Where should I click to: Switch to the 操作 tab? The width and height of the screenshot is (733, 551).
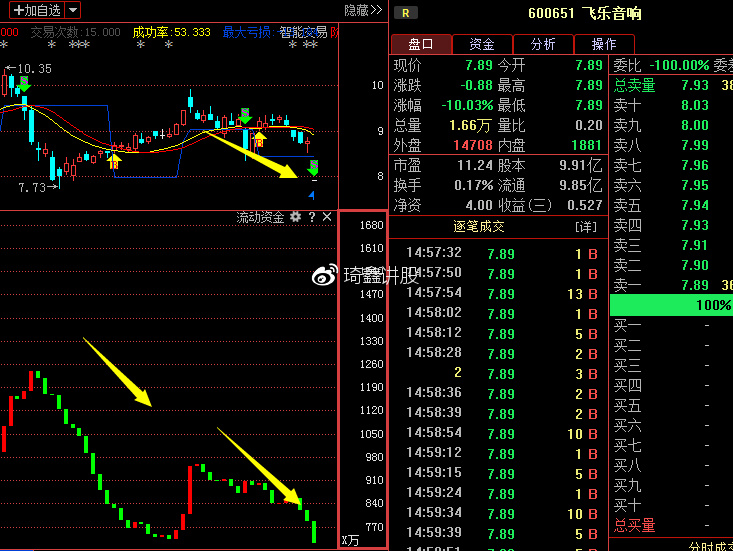604,44
